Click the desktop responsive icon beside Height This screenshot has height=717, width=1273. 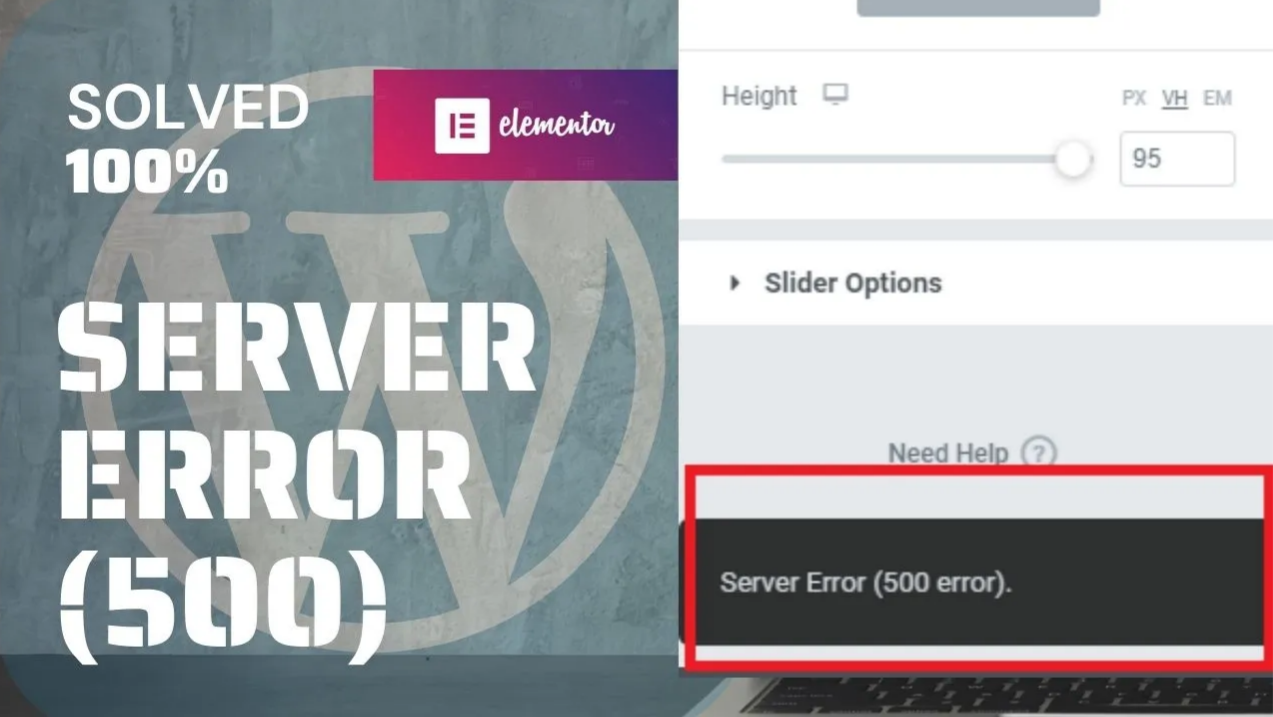835,95
